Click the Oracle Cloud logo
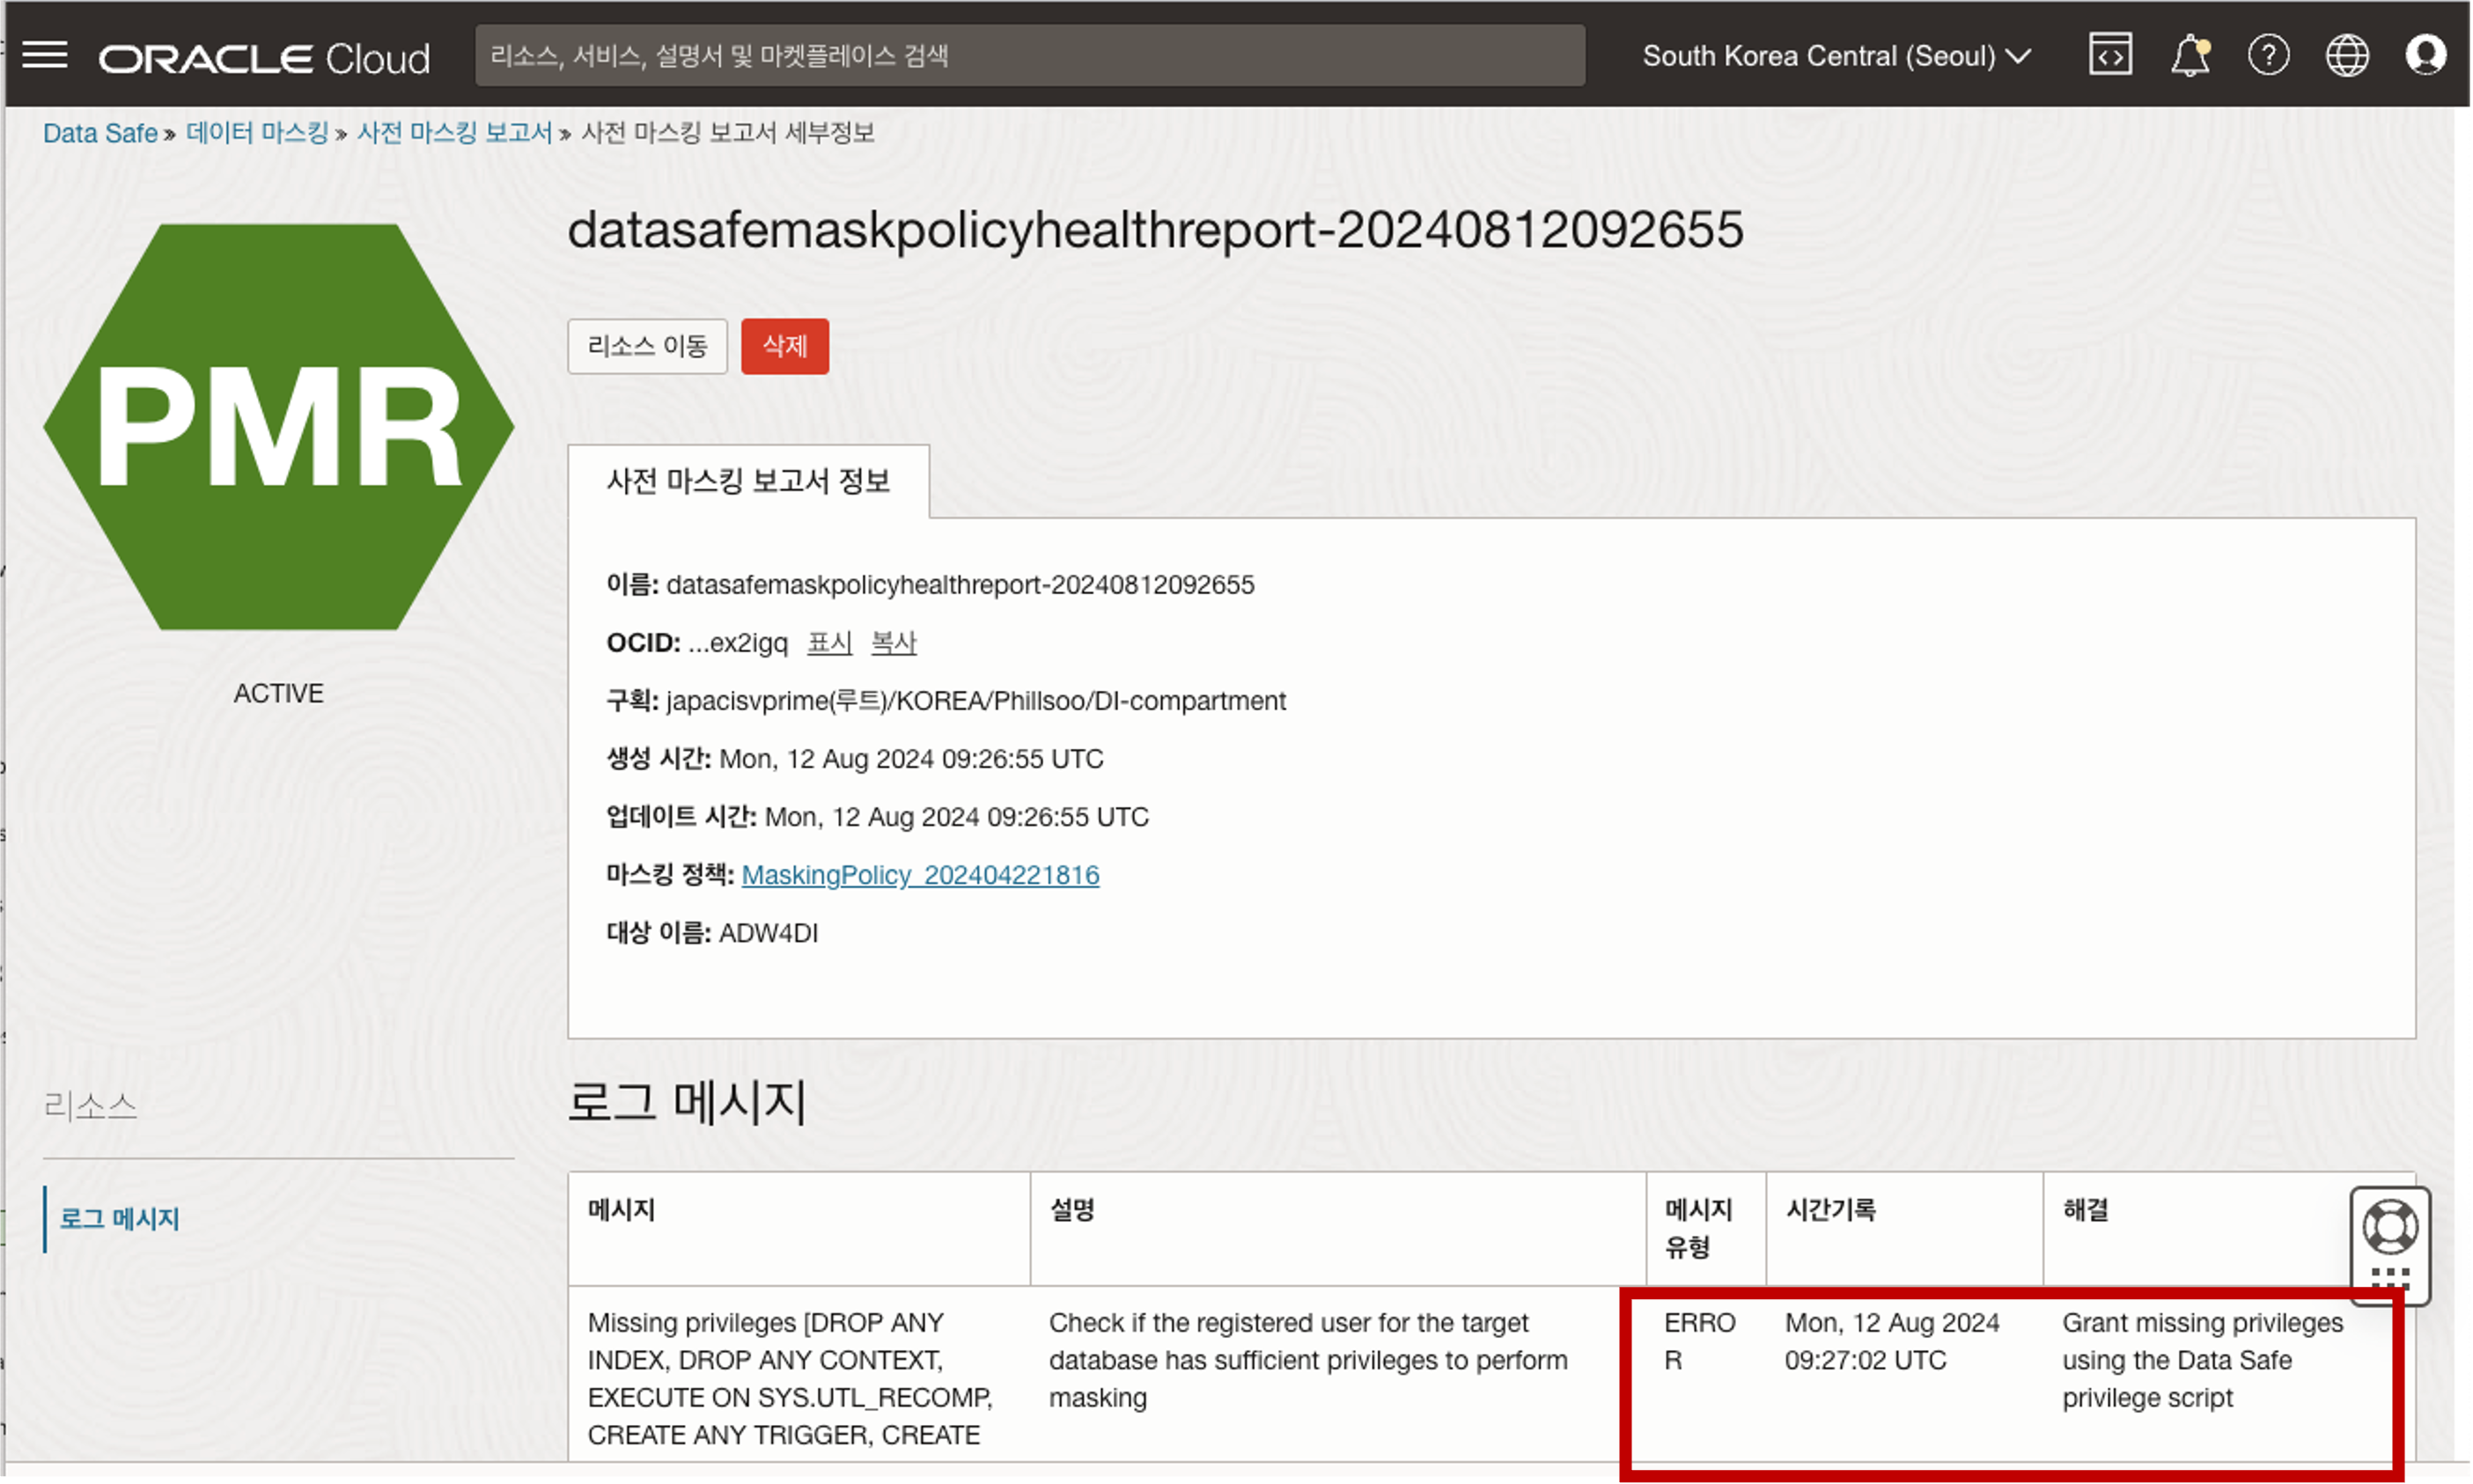This screenshot has width=2473, height=1484. click(264, 58)
